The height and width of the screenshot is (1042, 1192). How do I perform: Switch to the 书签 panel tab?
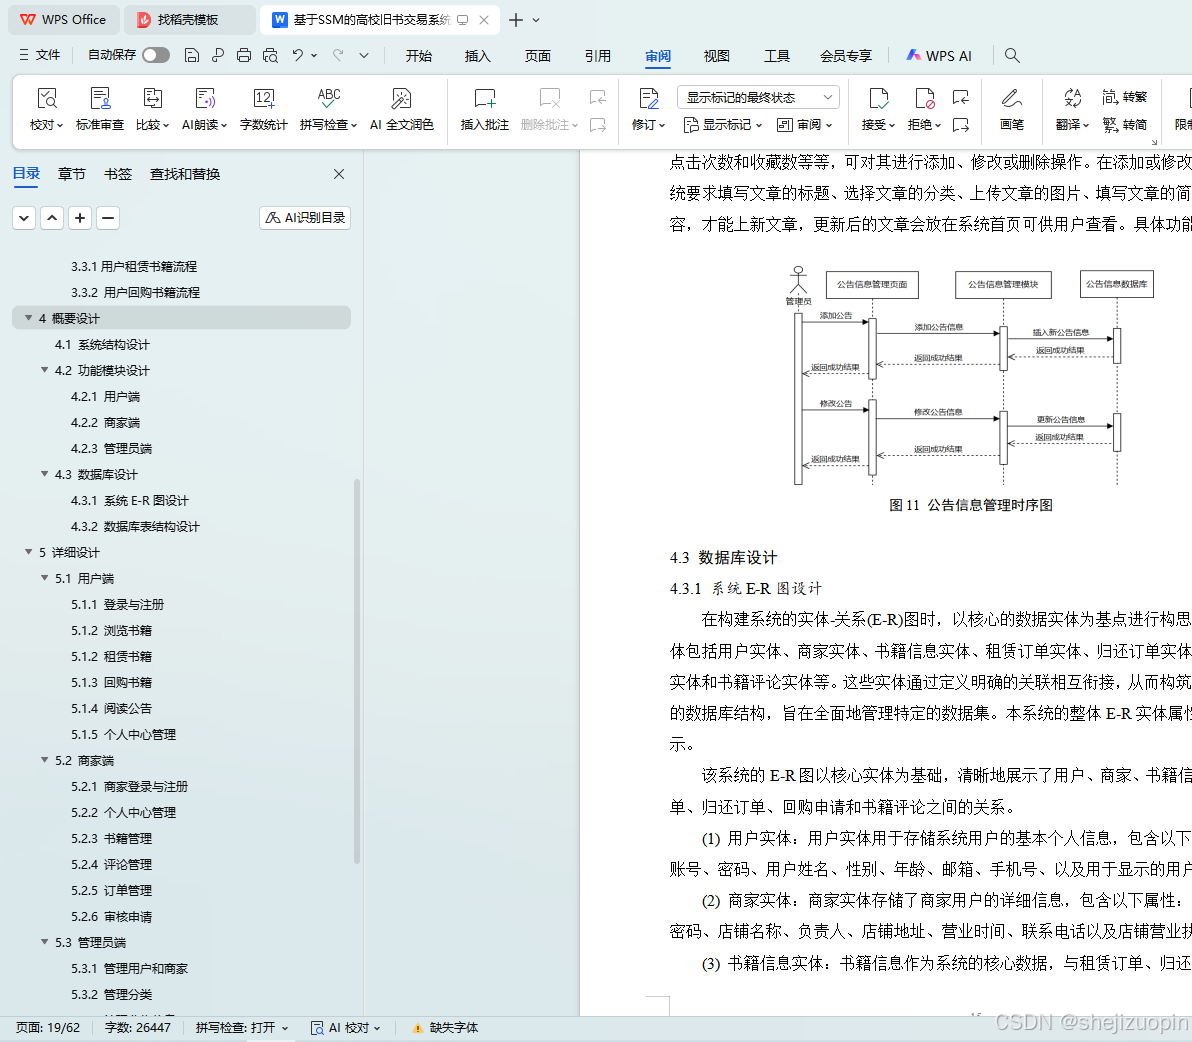point(118,174)
